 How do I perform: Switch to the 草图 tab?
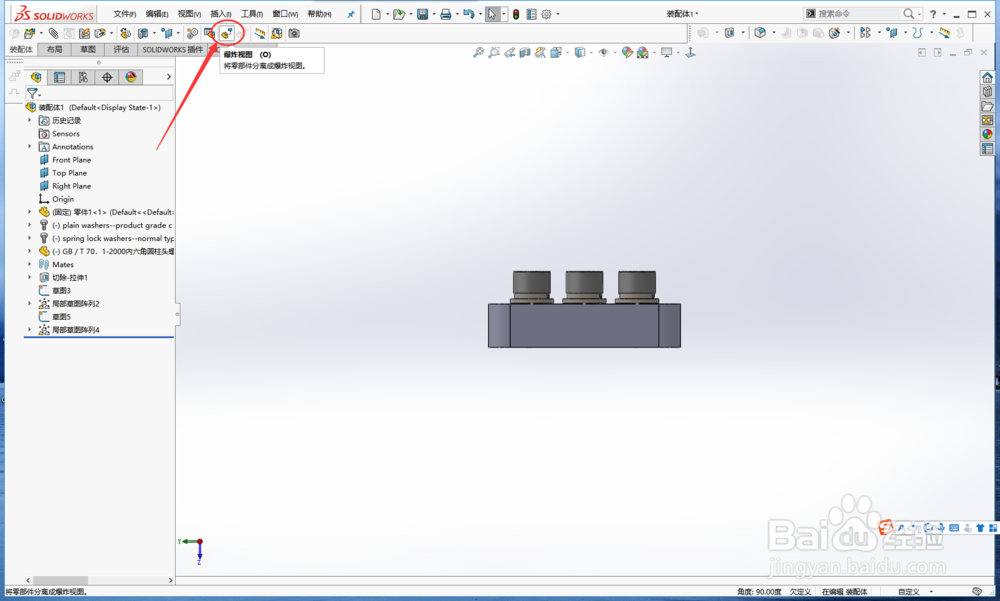tap(87, 49)
